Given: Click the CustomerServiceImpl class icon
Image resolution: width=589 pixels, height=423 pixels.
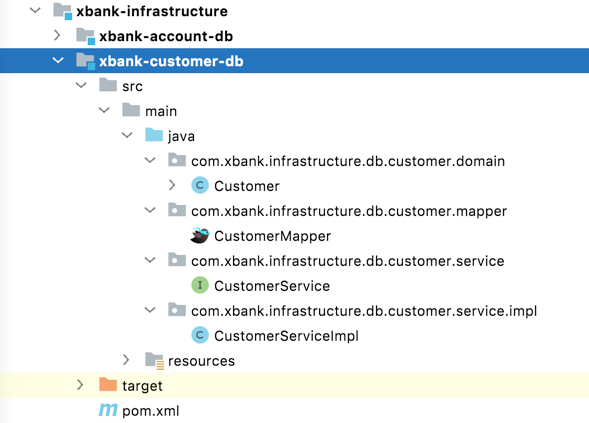Looking at the screenshot, I should 200,335.
